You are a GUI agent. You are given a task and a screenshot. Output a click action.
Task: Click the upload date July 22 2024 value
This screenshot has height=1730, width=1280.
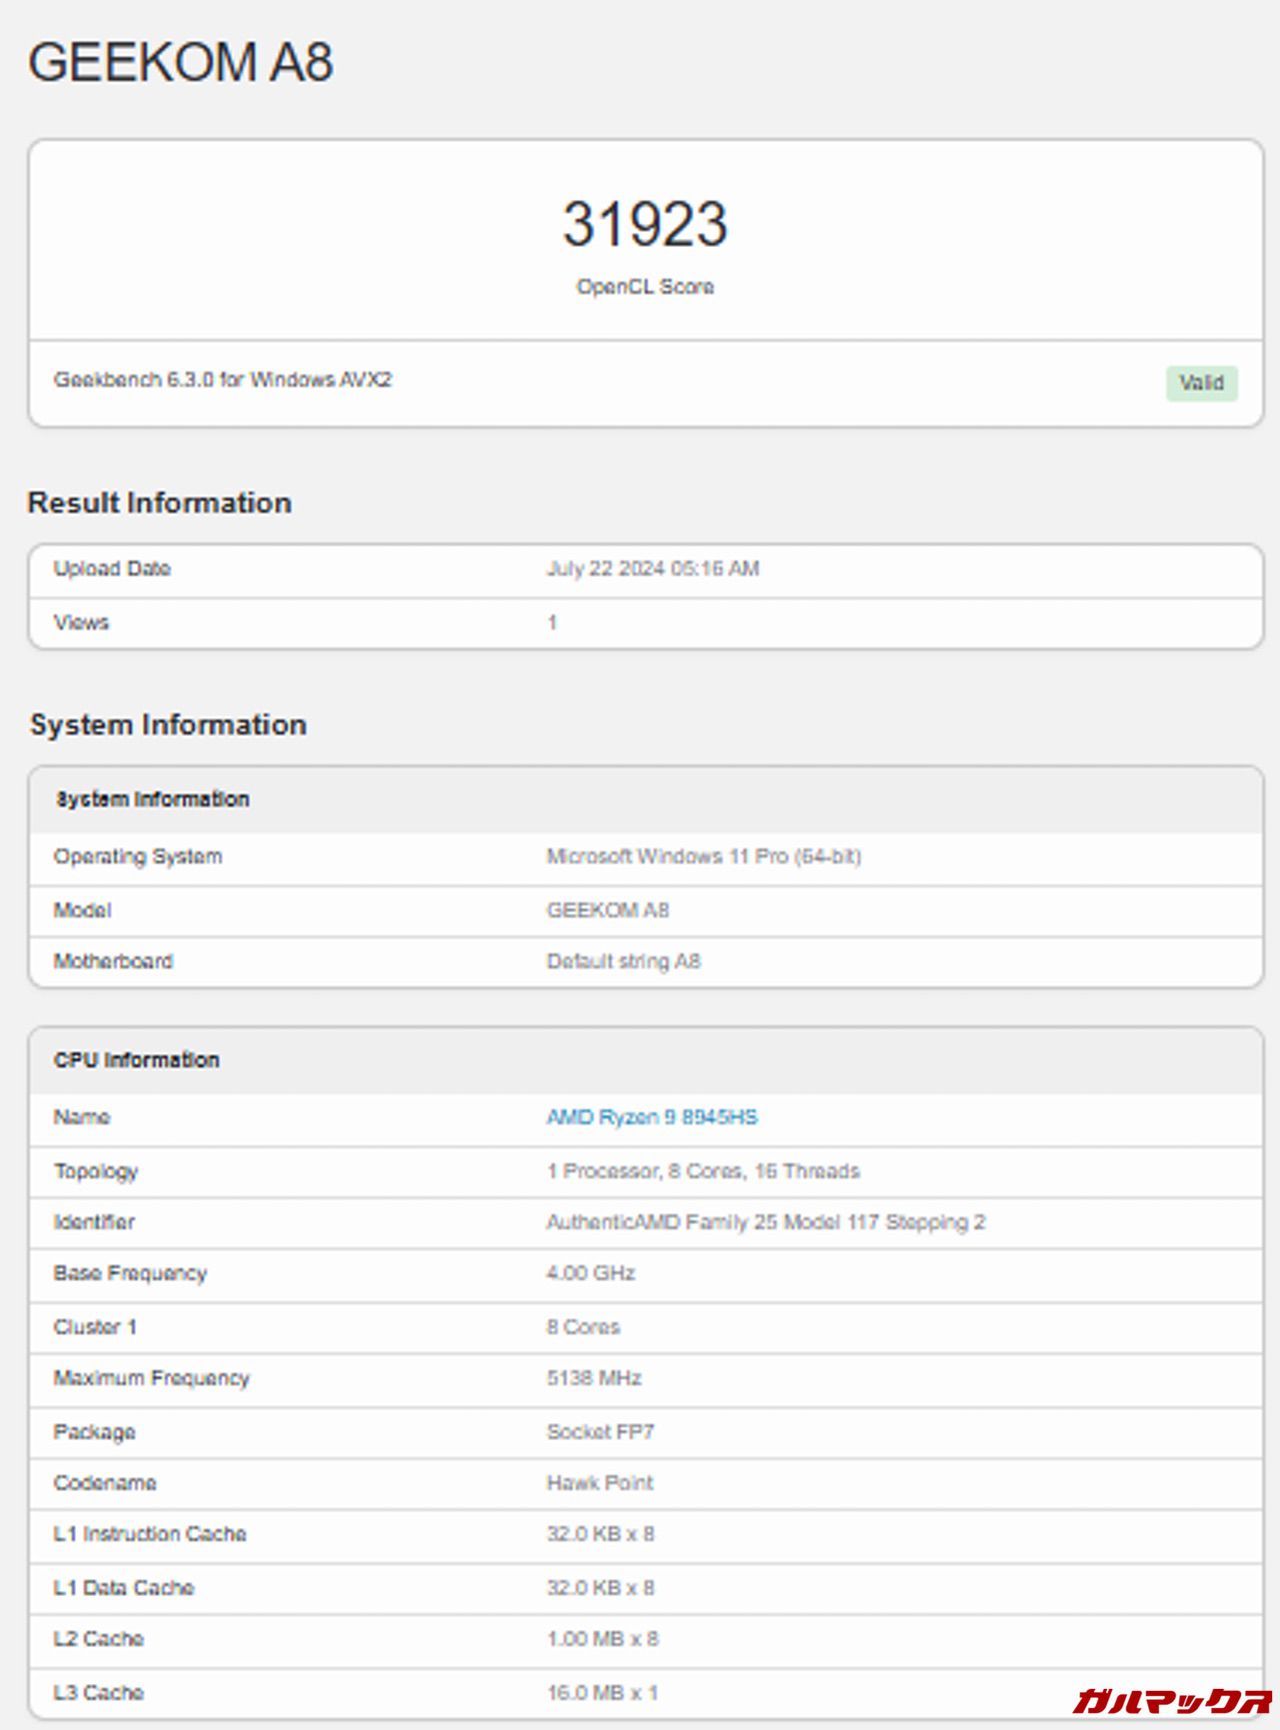652,569
